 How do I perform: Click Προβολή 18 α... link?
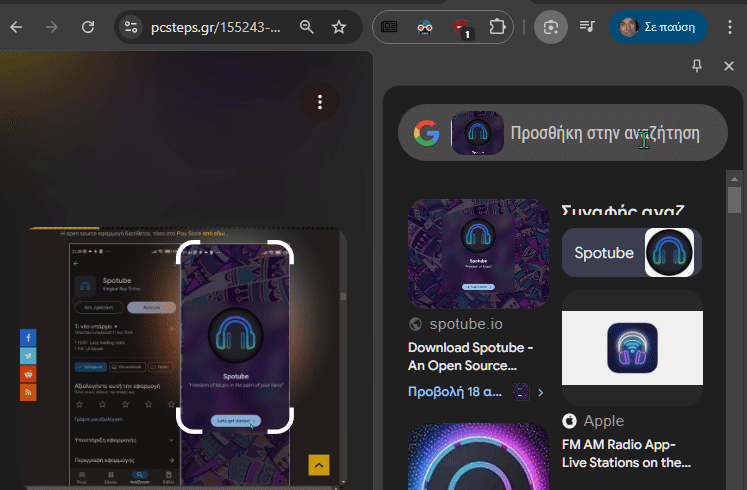point(454,392)
